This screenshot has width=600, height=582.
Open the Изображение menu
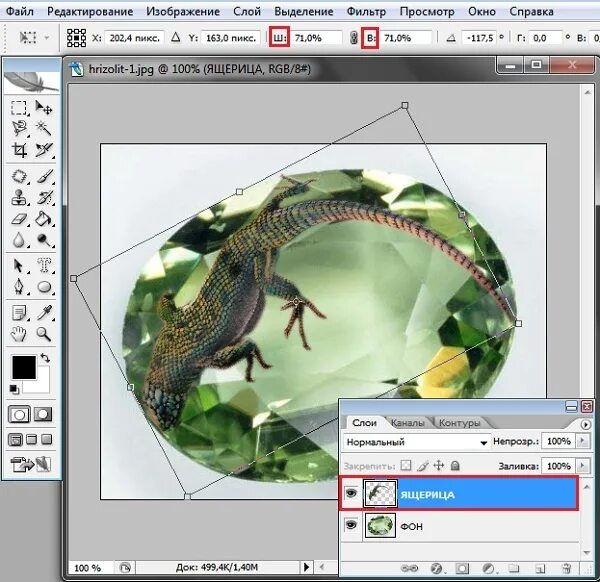[183, 11]
